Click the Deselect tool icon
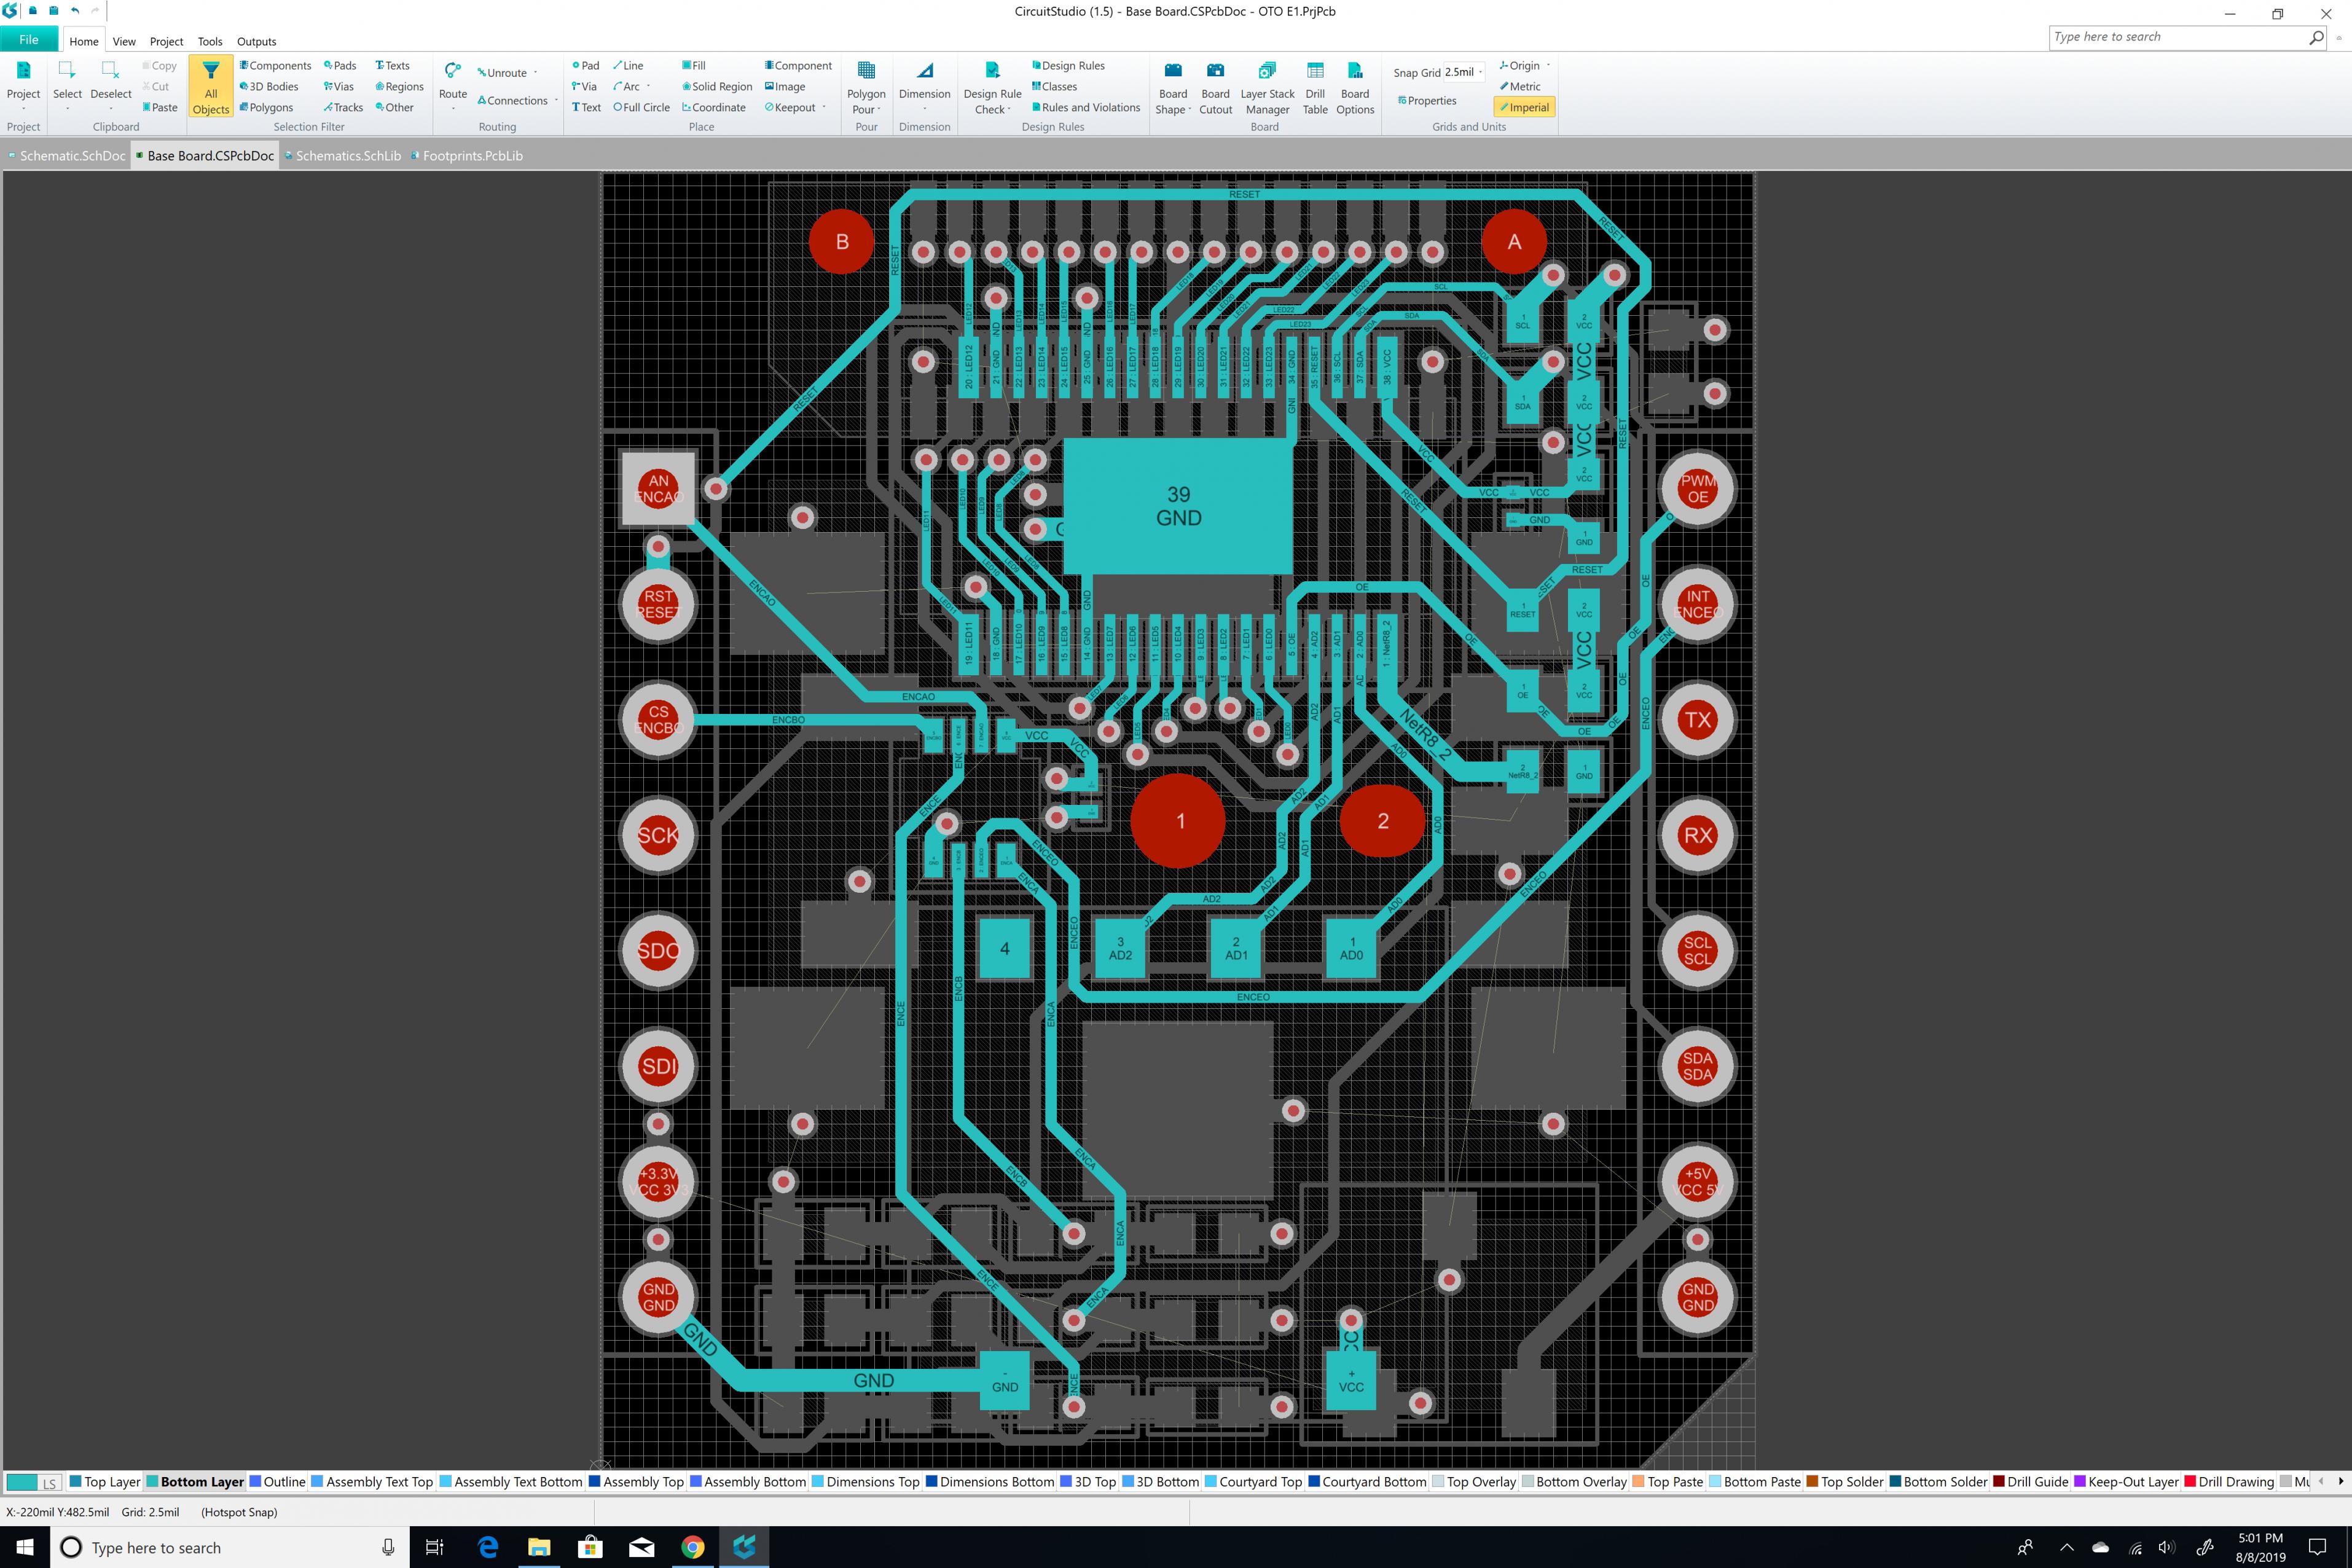Image resolution: width=2352 pixels, height=1568 pixels. point(111,71)
